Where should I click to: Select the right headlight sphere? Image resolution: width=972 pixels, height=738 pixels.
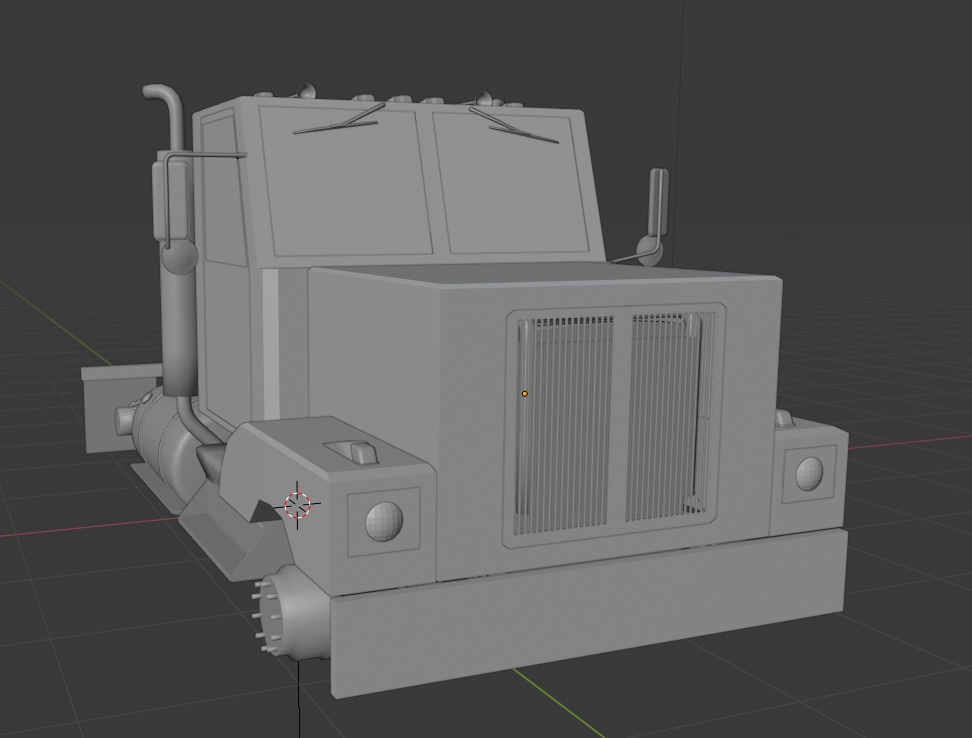tap(808, 473)
